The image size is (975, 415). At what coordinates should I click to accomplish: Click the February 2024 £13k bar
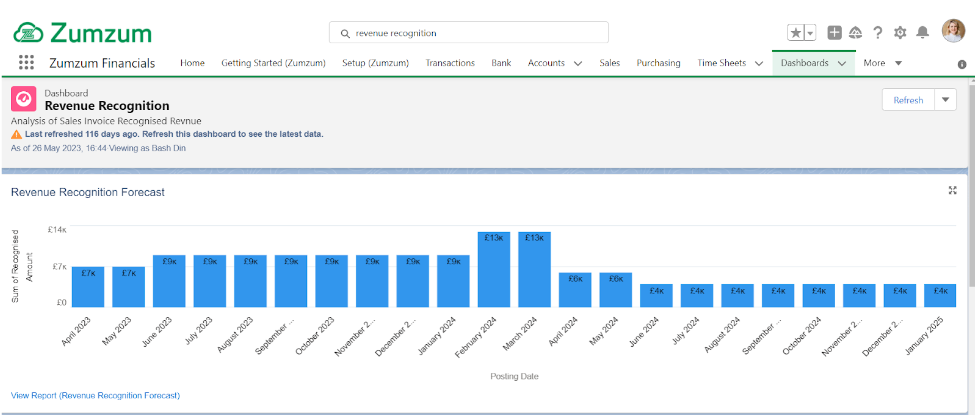point(494,269)
